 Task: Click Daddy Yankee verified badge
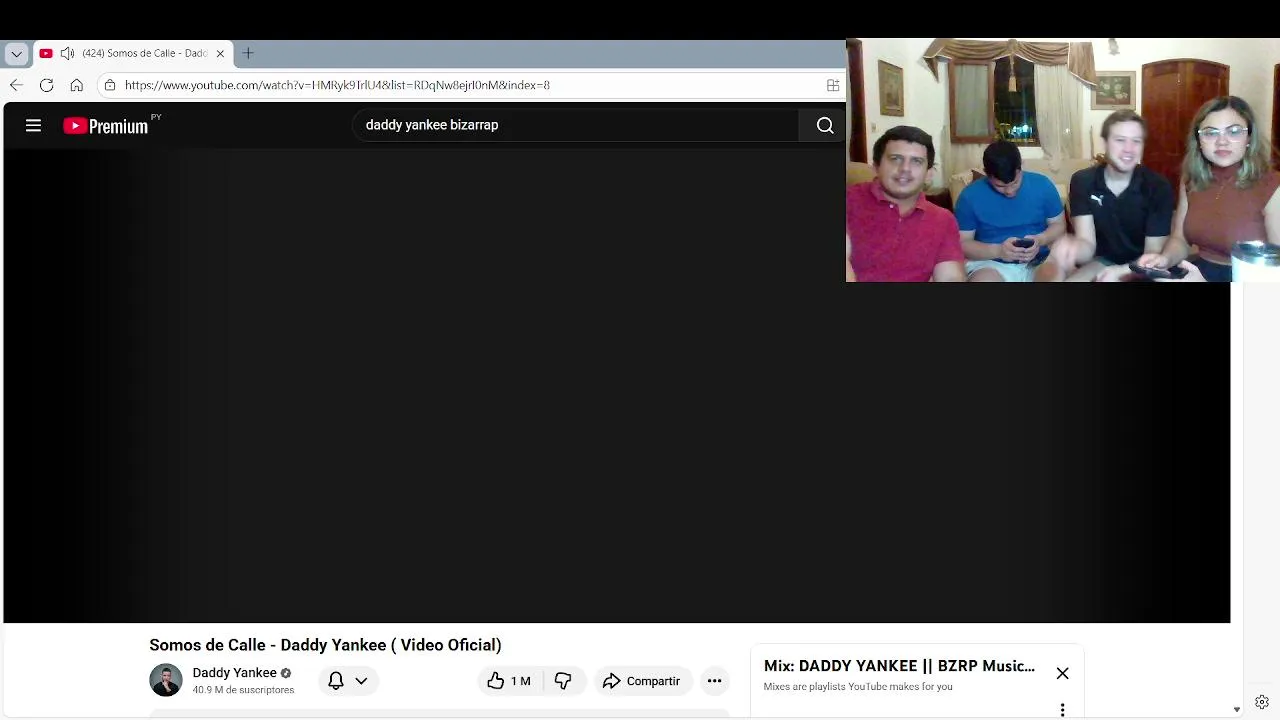coord(286,673)
